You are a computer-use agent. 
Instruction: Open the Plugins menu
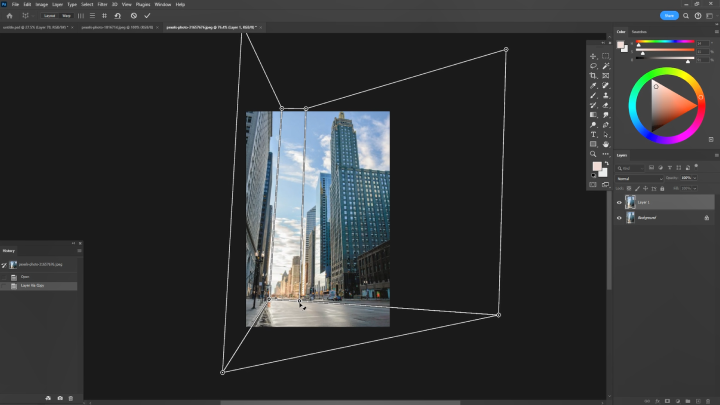pyautogui.click(x=143, y=4)
